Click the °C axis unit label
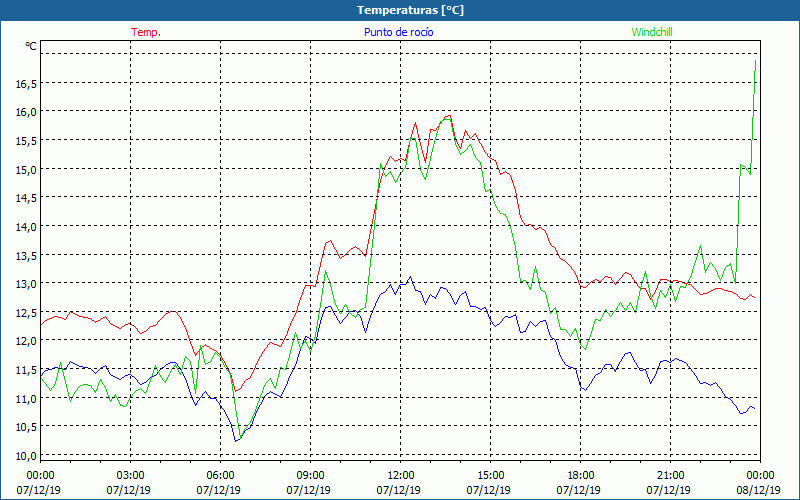Image resolution: width=800 pixels, height=500 pixels. [x=31, y=46]
